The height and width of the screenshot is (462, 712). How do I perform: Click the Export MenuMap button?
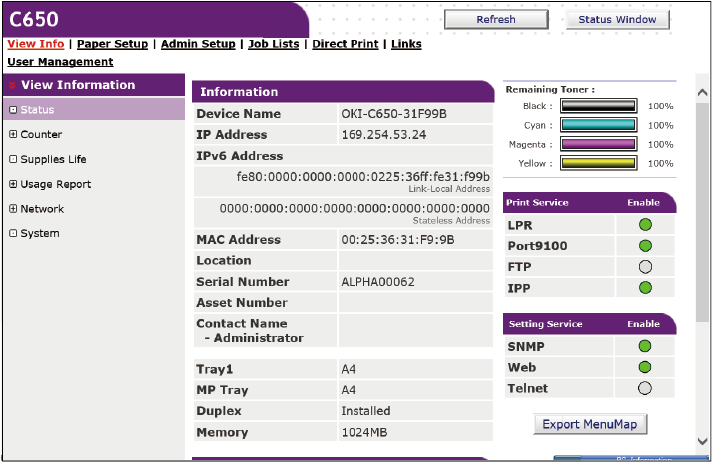[590, 424]
